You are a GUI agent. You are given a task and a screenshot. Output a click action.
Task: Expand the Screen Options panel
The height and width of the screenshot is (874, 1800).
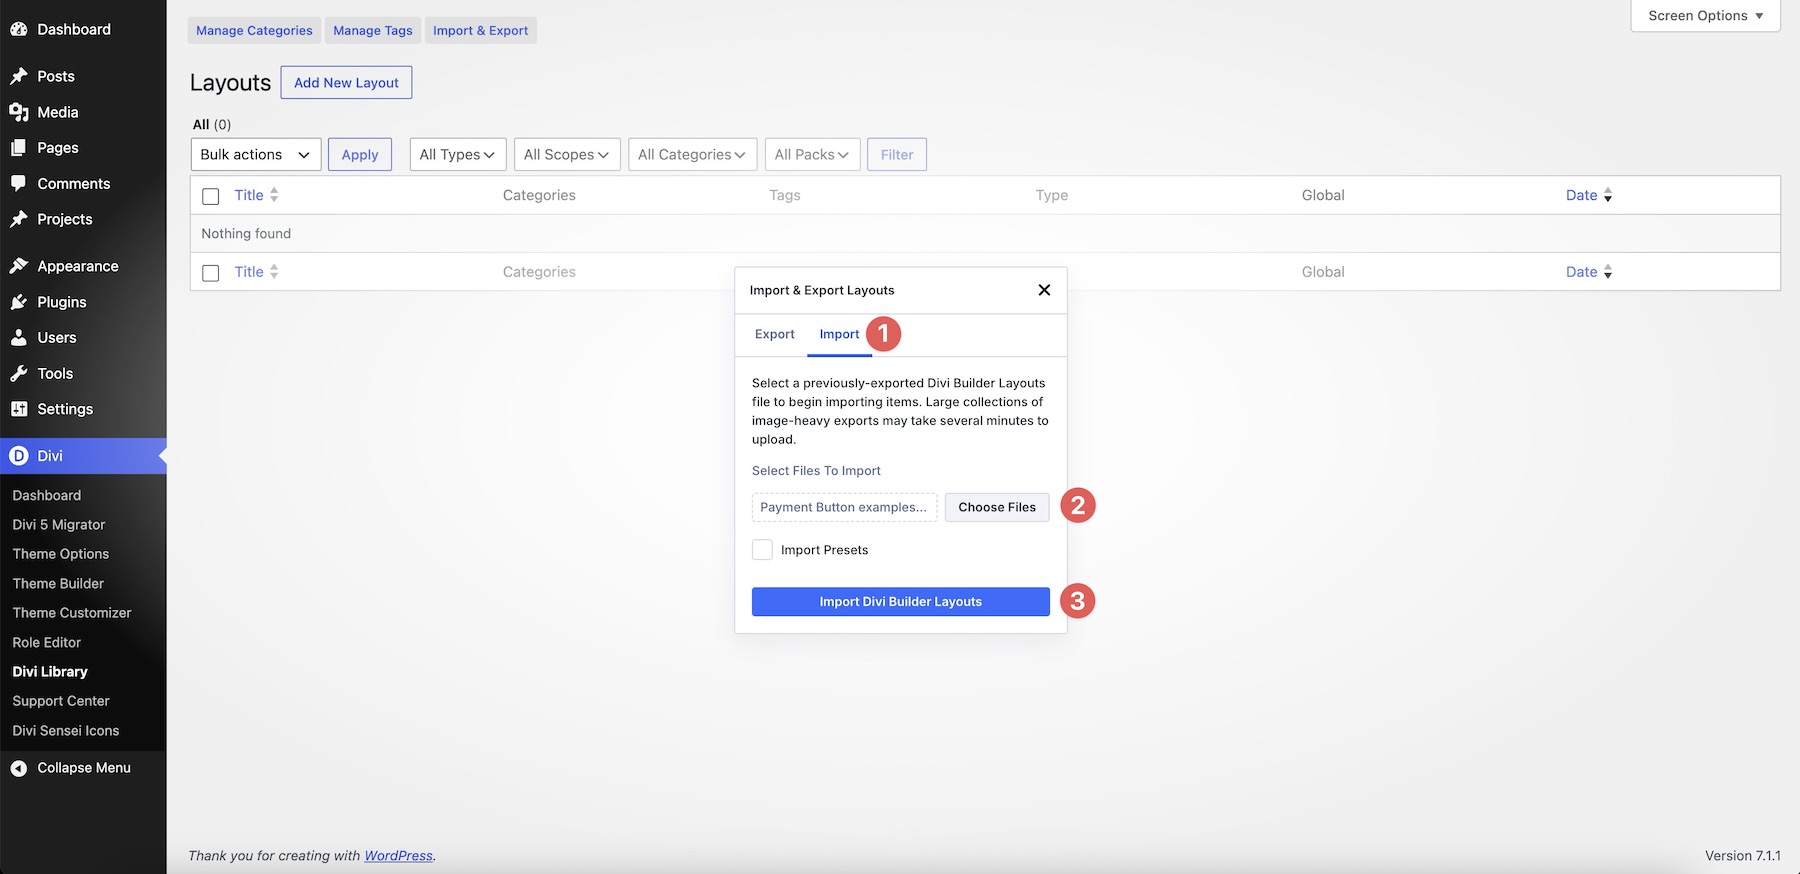1705,16
